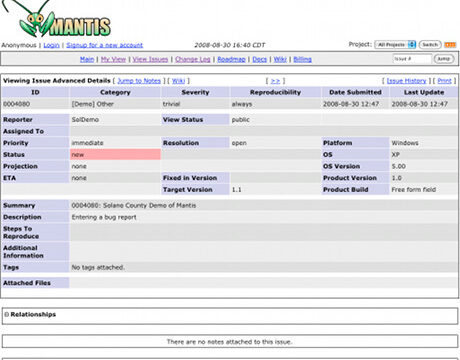This screenshot has width=460, height=360.
Task: Click the 'always' reproducibility value
Action: click(242, 104)
